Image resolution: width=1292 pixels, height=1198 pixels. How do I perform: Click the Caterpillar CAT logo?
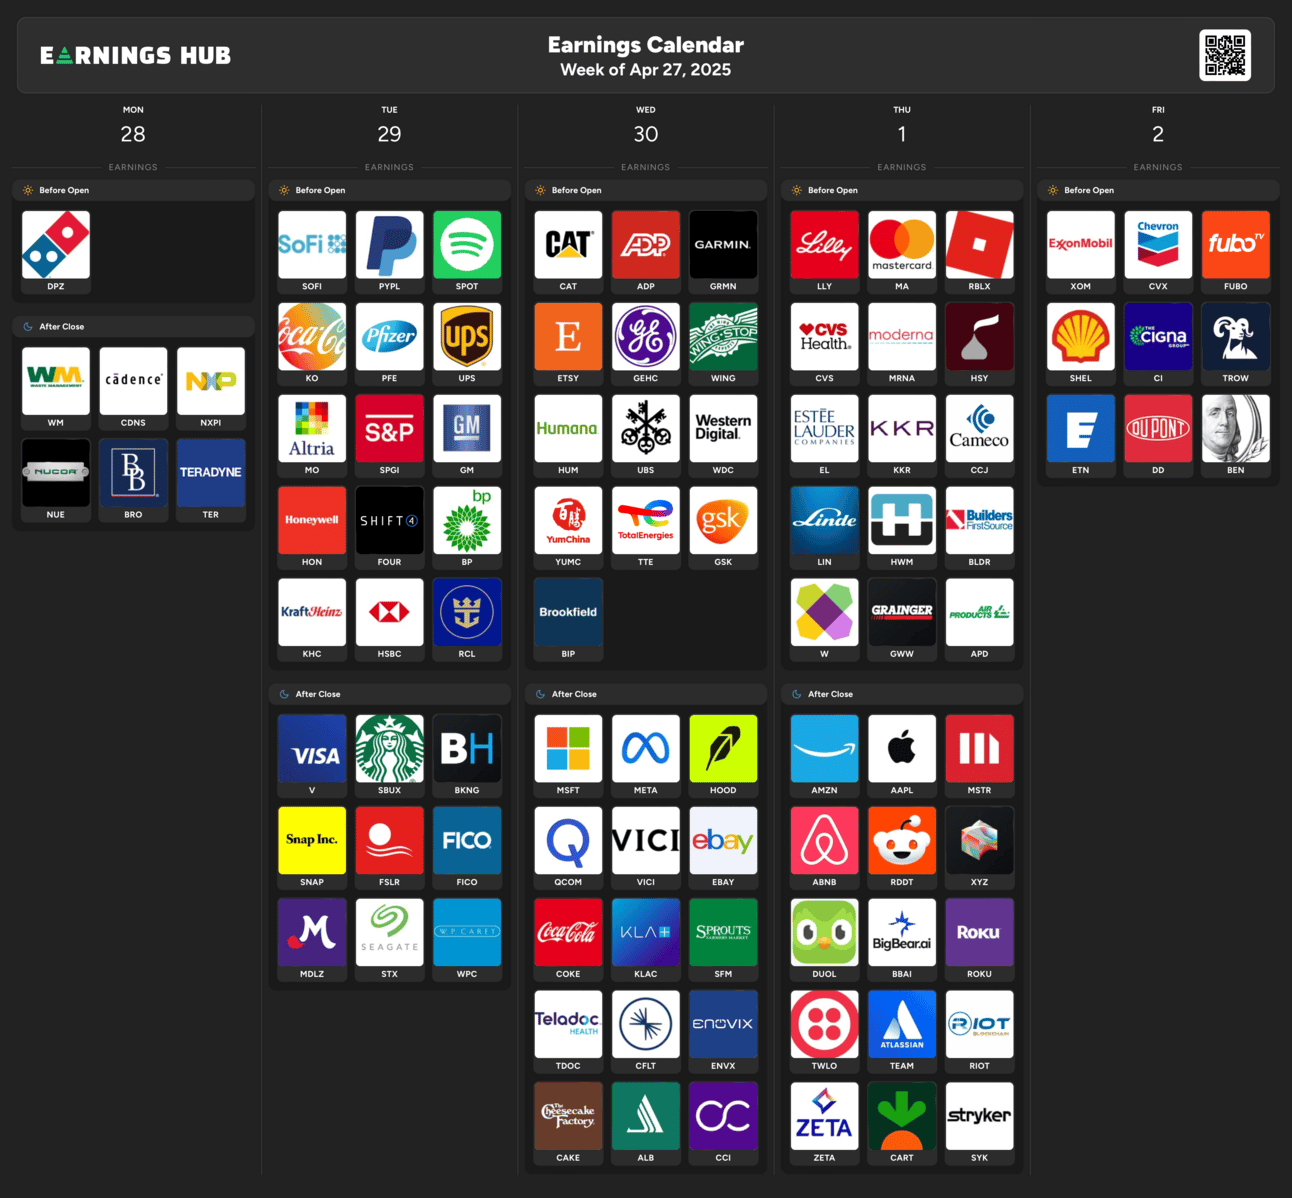[568, 244]
